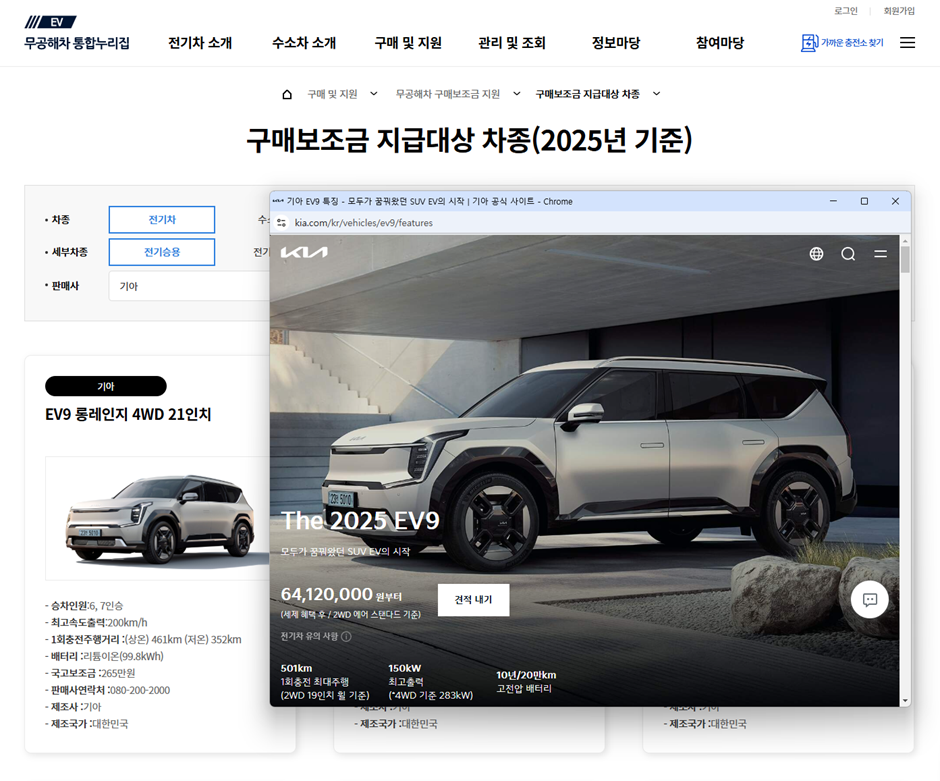Click the 10년/20만km battery warranty stat
Screen dimensions: 940x781
pos(526,682)
